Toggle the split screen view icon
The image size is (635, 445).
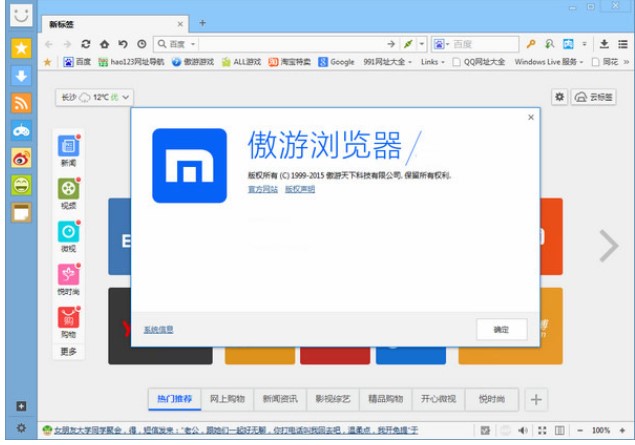point(560,430)
